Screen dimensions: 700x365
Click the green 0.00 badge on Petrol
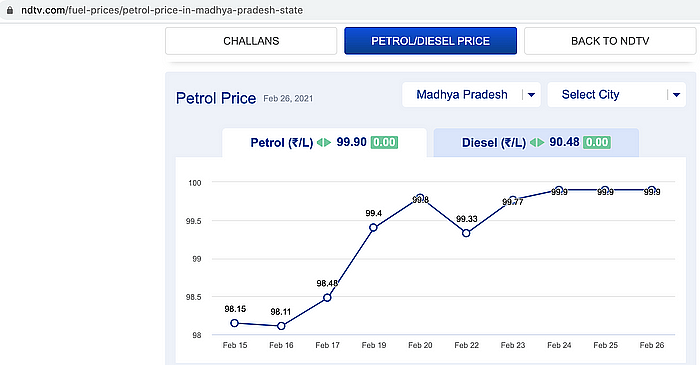[384, 142]
